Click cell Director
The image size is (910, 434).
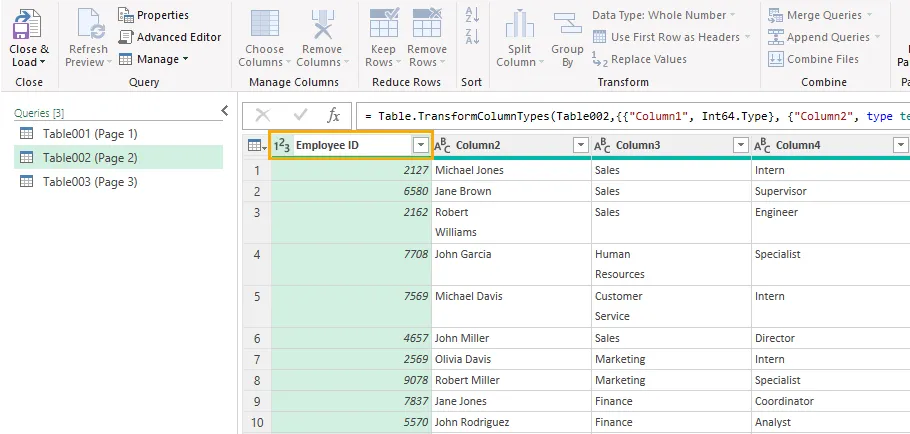click(x=831, y=338)
